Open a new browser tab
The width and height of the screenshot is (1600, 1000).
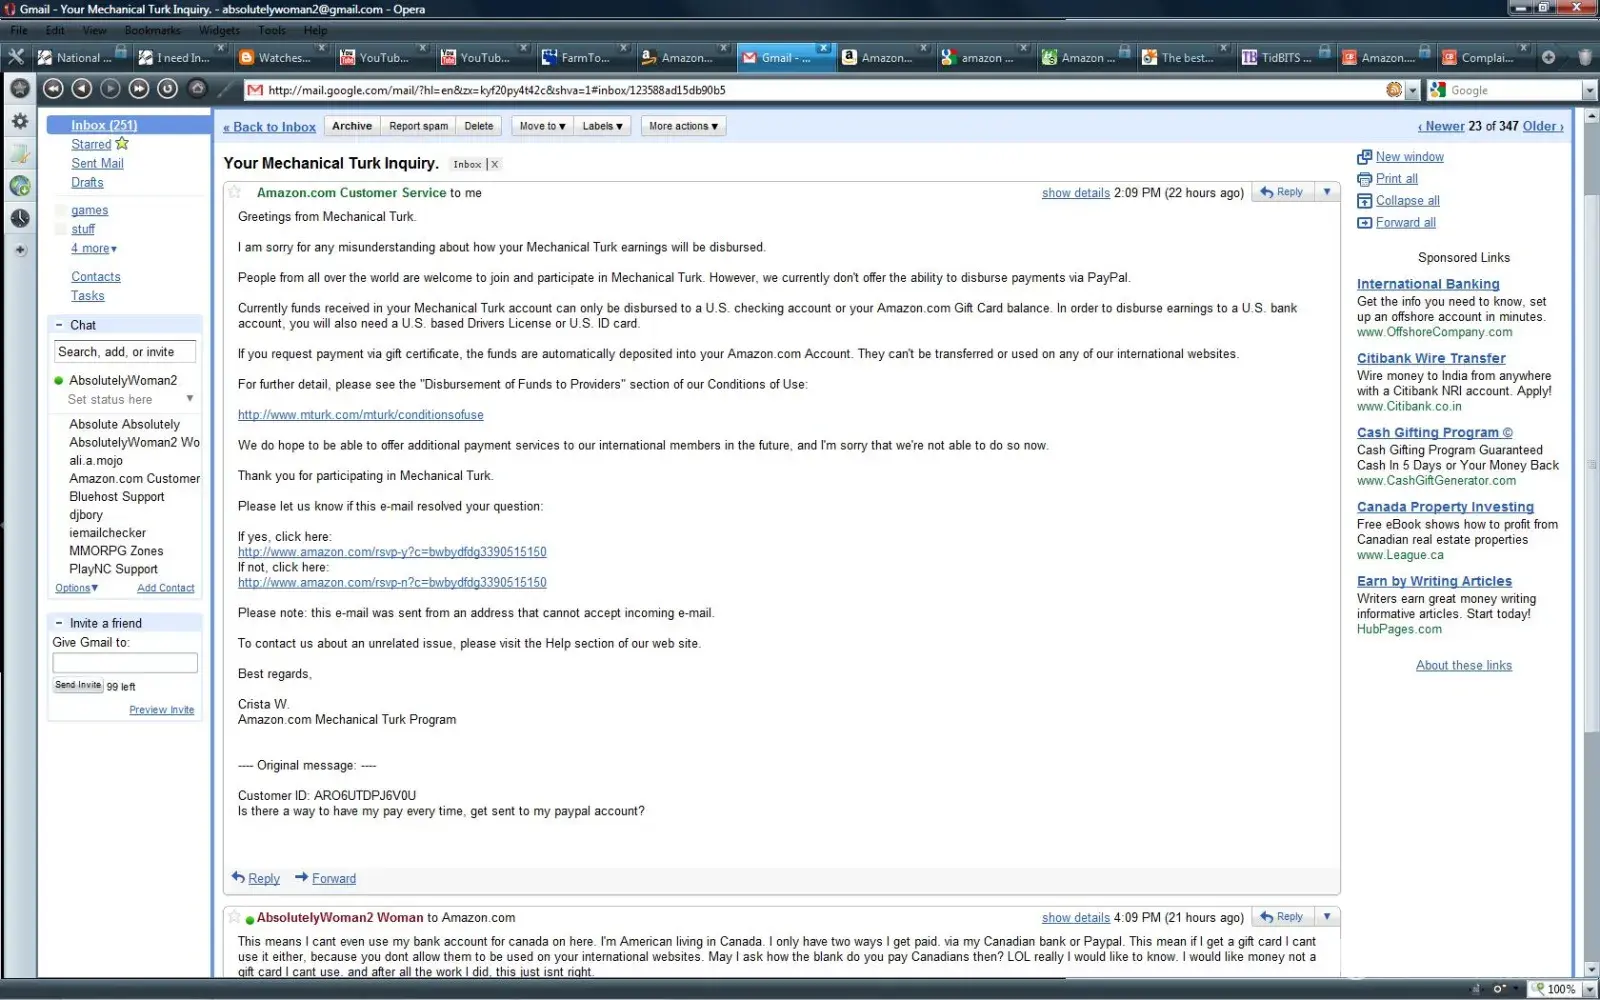(x=1548, y=57)
